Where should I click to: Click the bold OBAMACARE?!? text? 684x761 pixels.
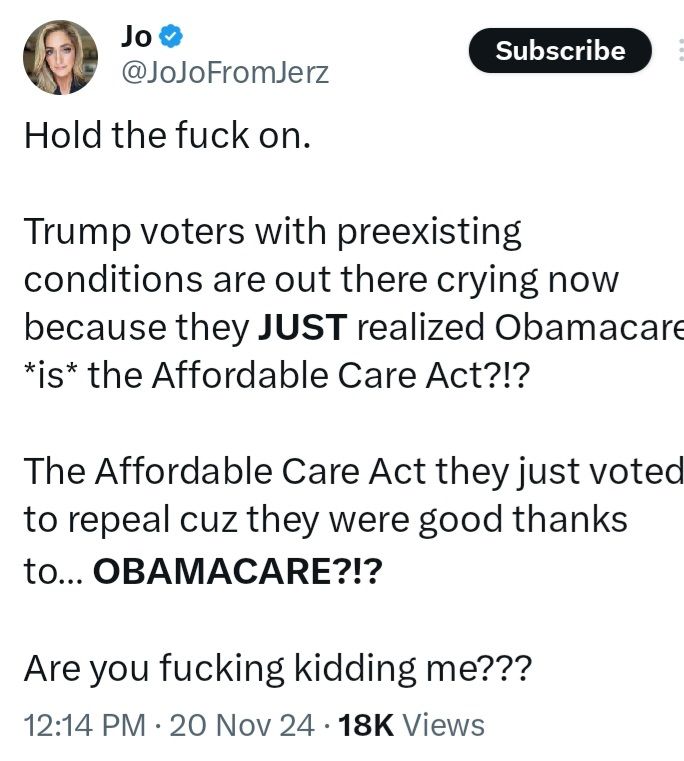pos(237,571)
